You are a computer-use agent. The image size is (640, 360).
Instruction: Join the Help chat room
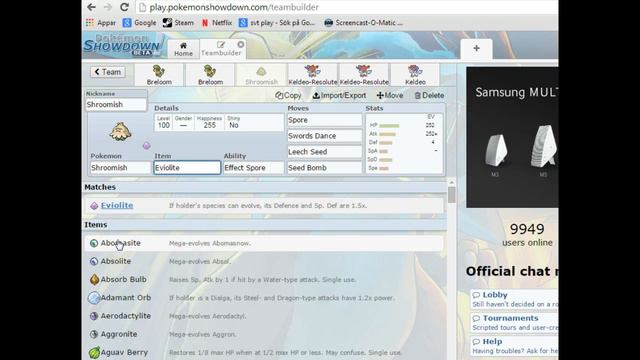[514, 346]
